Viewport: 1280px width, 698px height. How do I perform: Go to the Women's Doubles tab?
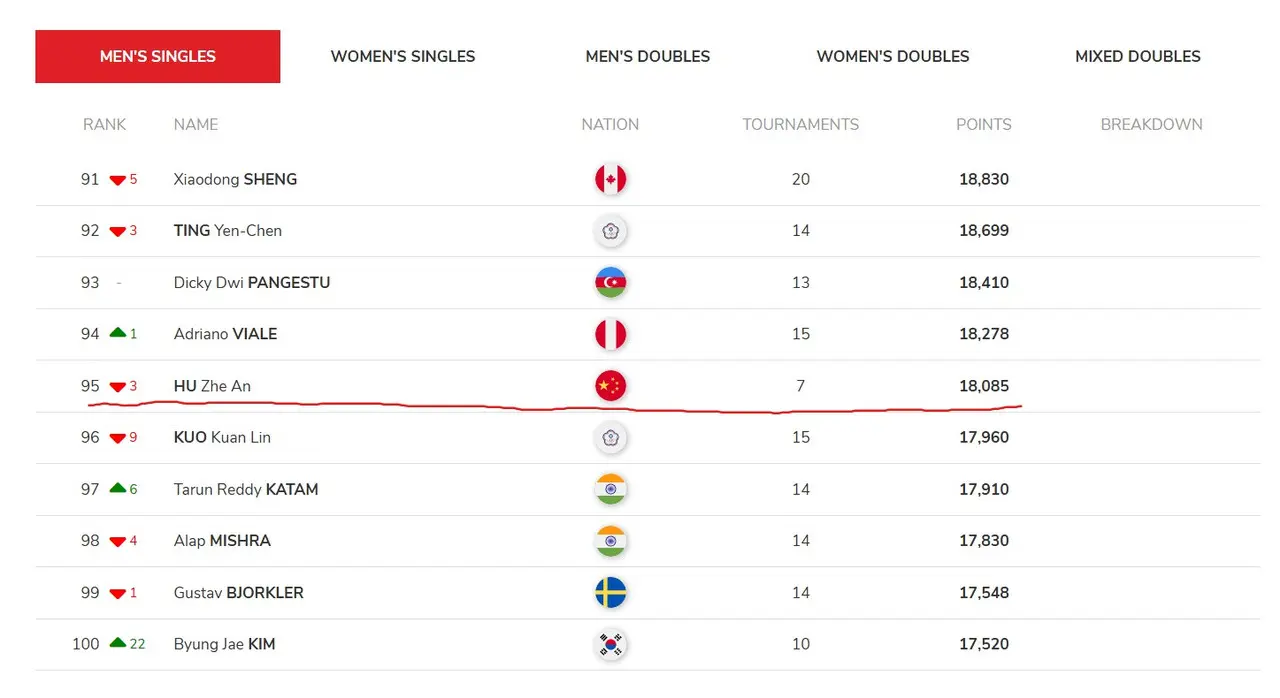893,56
